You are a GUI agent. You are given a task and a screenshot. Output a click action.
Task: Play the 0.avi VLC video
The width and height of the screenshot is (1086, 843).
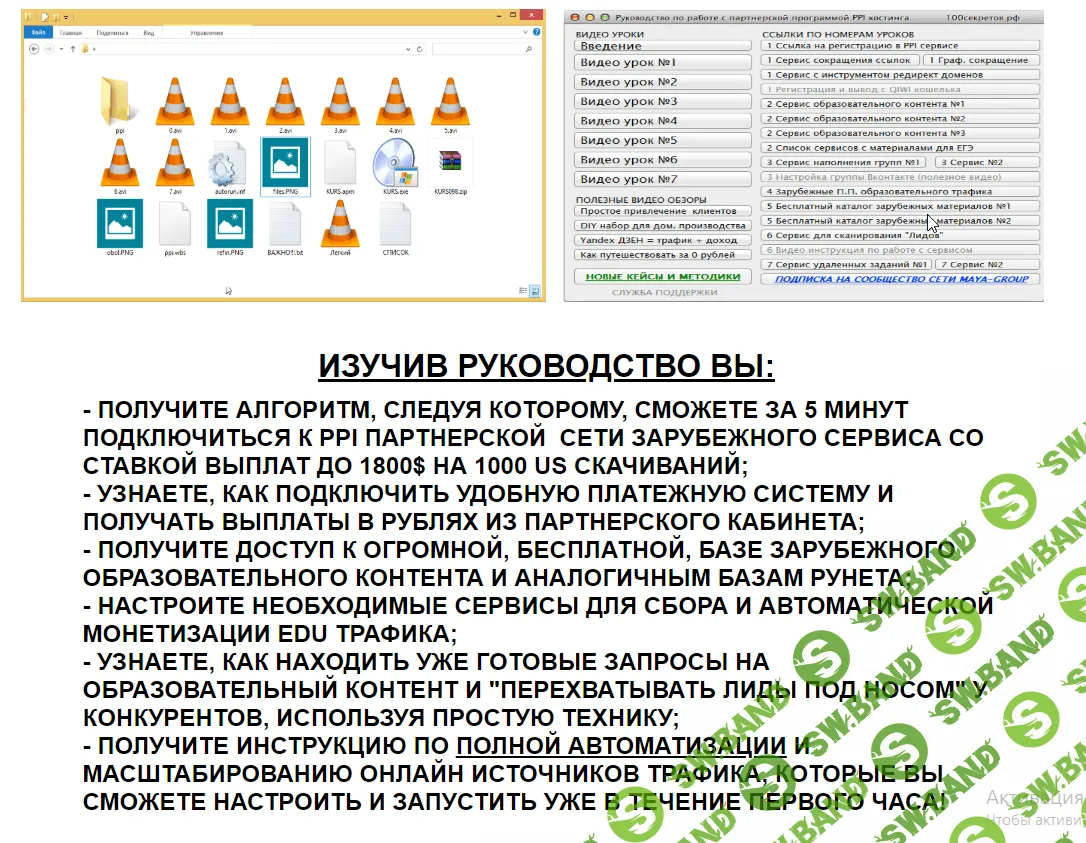175,102
